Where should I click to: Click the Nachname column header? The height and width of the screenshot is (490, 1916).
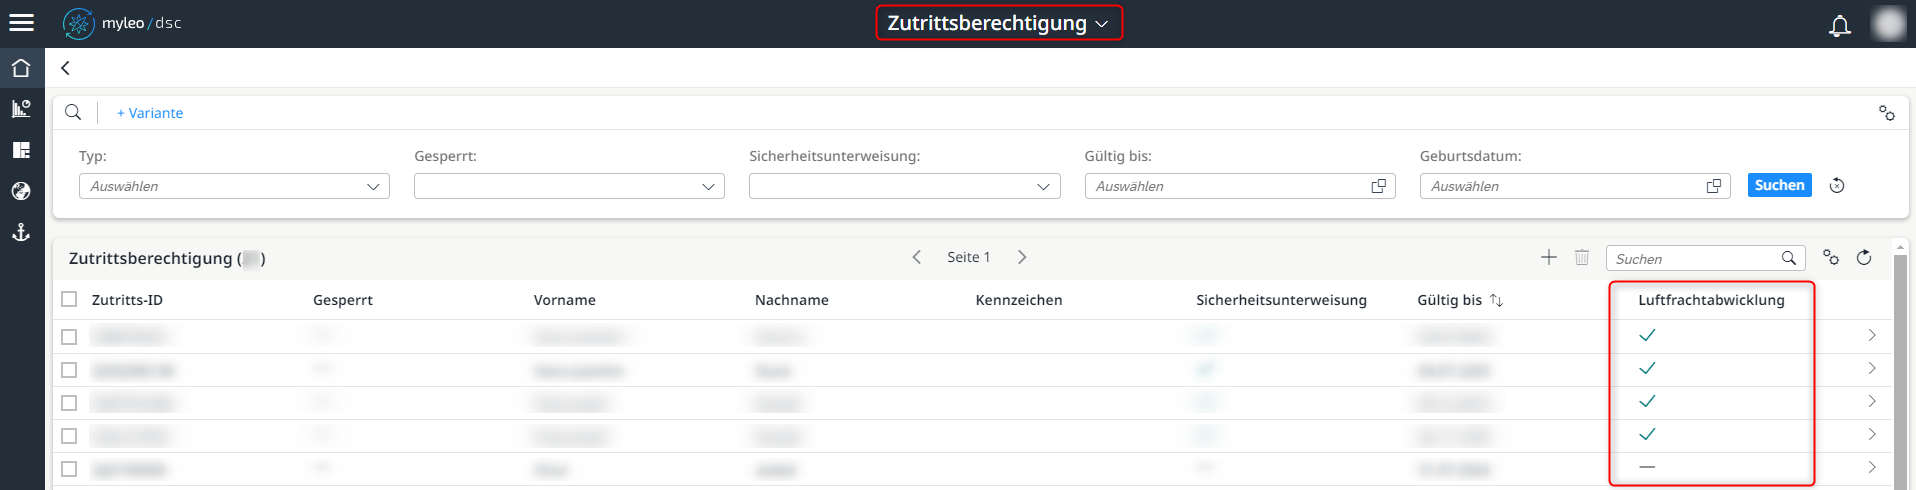792,300
